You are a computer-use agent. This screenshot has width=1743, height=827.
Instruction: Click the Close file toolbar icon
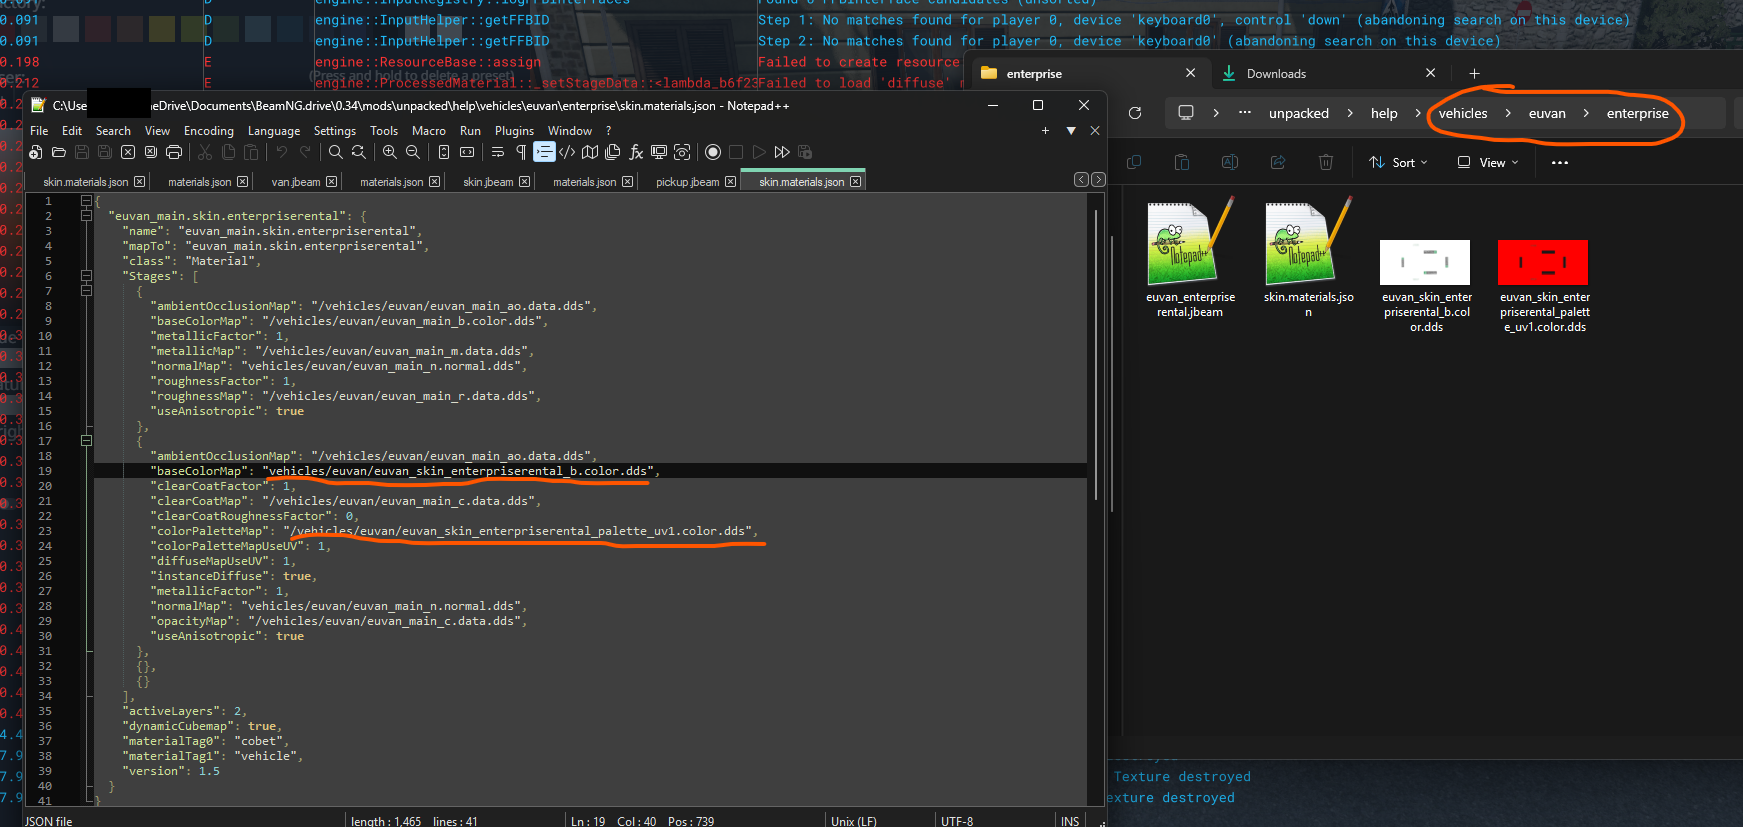[128, 152]
